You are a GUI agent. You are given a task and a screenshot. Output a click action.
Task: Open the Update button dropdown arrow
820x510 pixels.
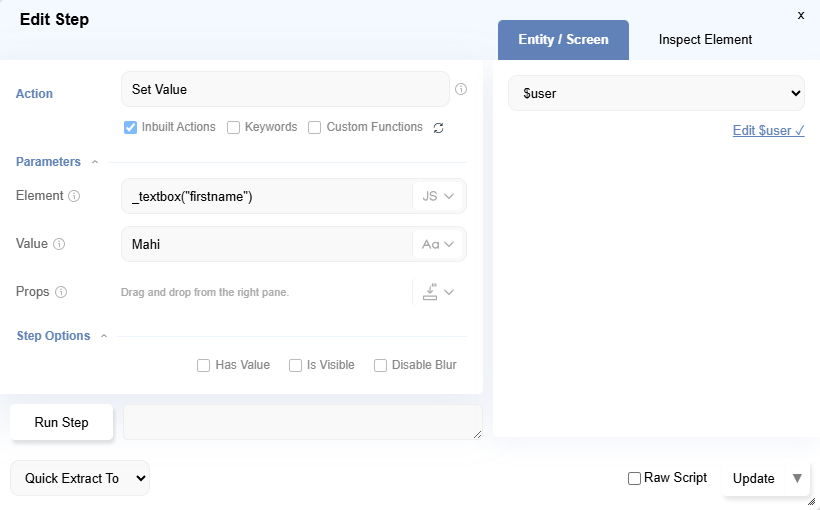click(797, 478)
